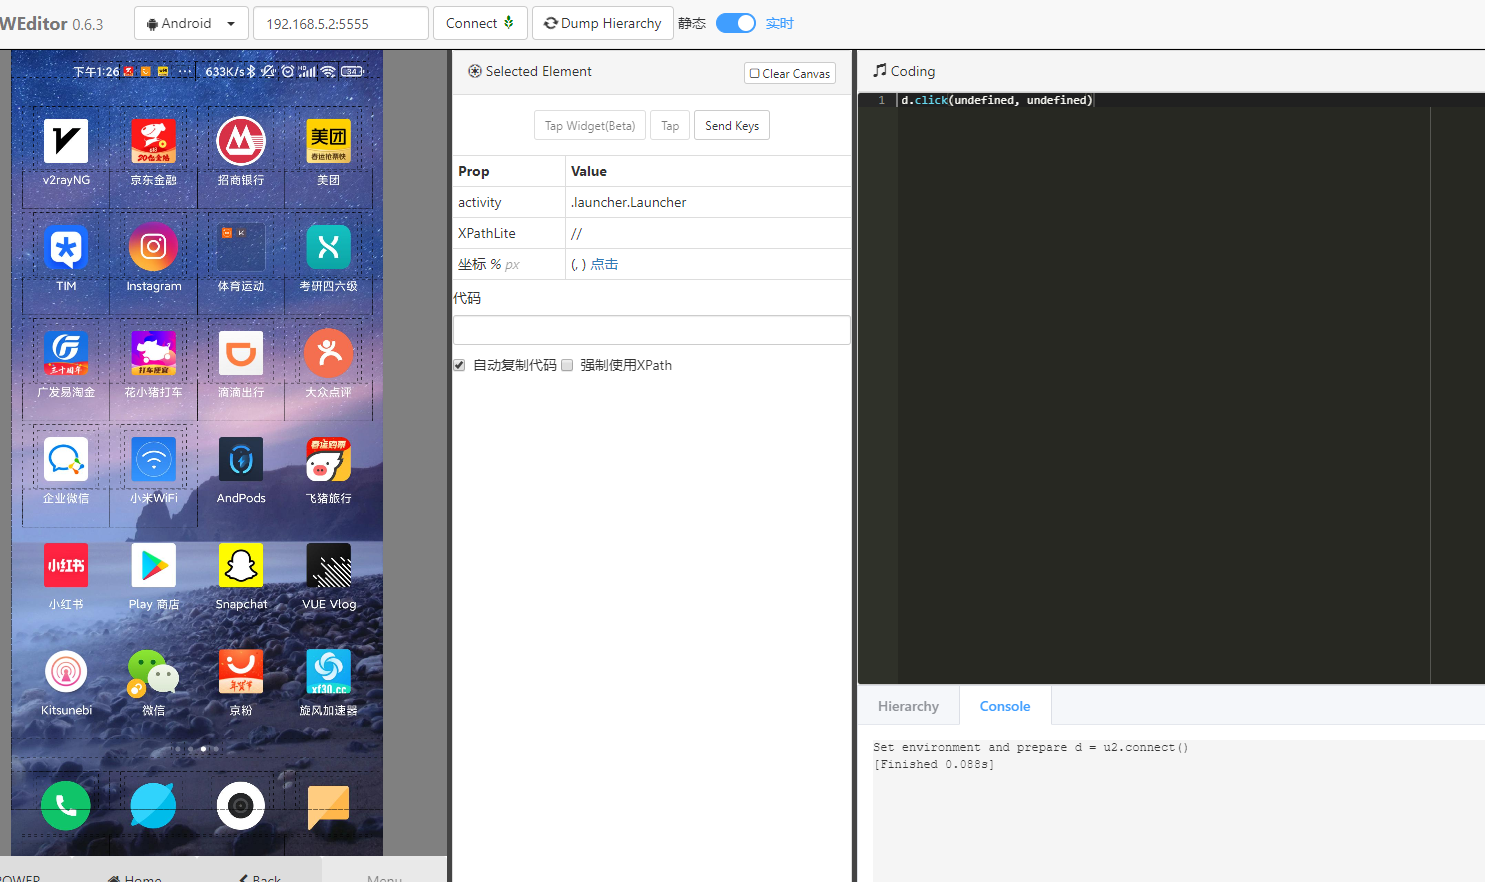Image resolution: width=1485 pixels, height=882 pixels.
Task: Click the Menu button below the phone
Action: coord(384,878)
